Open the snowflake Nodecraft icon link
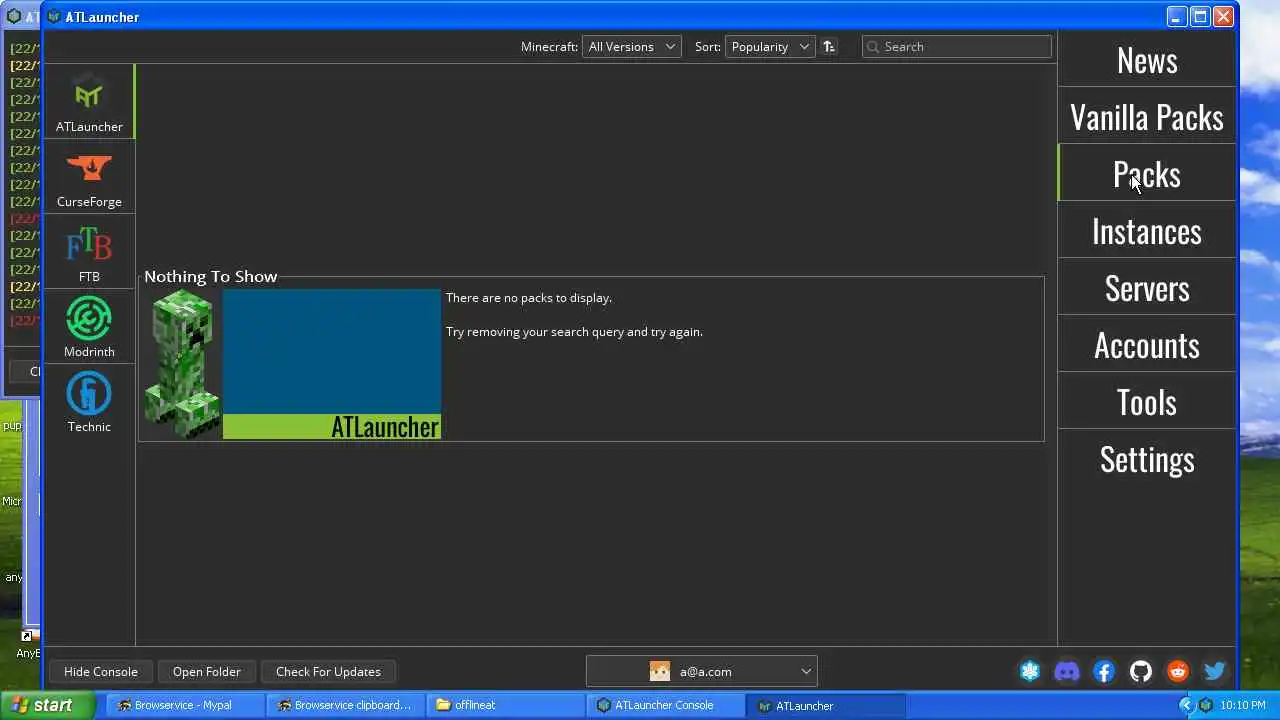The height and width of the screenshot is (720, 1280). pos(1030,672)
